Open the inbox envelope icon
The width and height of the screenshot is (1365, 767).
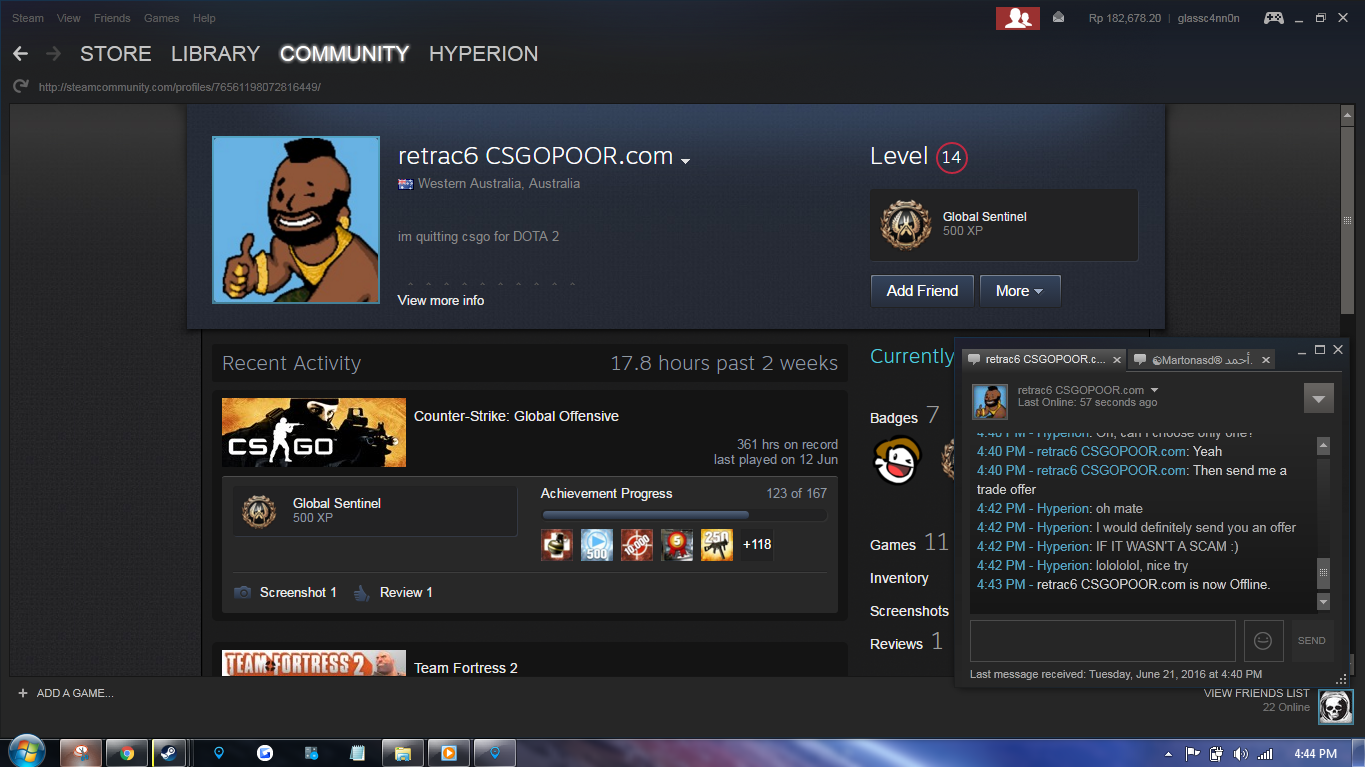click(x=1058, y=18)
